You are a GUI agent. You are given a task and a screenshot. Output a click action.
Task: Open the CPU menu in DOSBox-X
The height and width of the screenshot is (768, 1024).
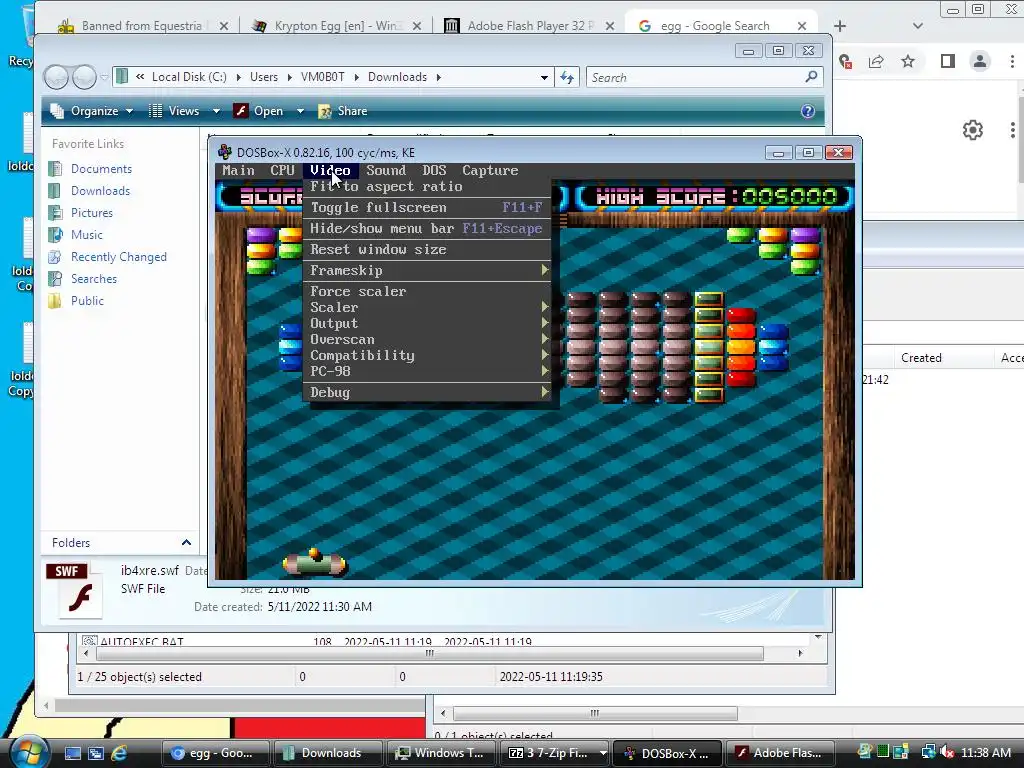pyautogui.click(x=282, y=170)
